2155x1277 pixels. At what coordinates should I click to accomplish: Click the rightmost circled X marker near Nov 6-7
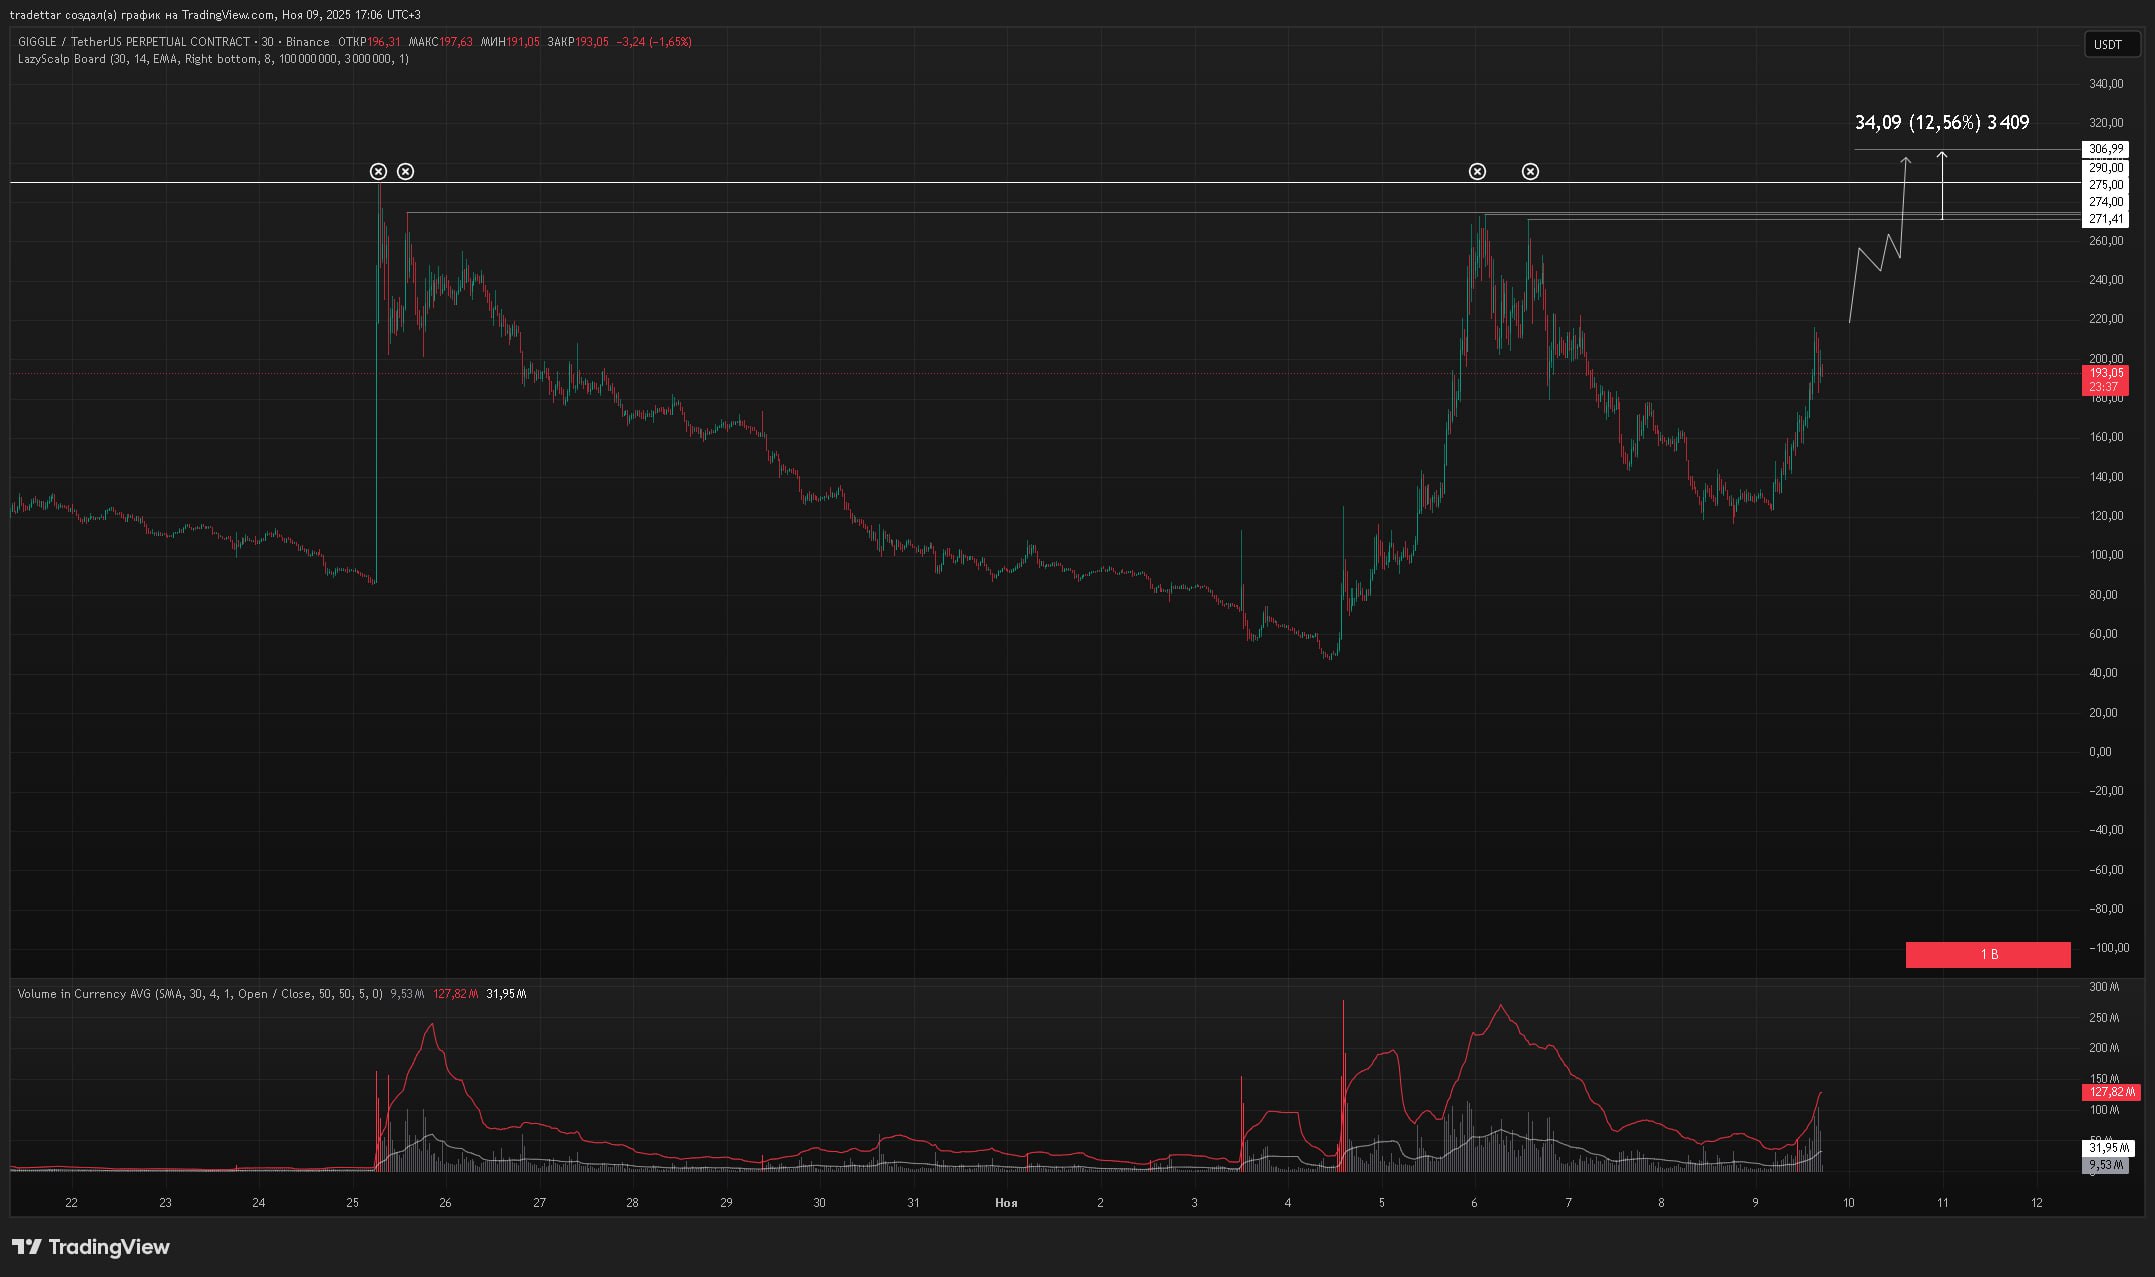pyautogui.click(x=1530, y=172)
